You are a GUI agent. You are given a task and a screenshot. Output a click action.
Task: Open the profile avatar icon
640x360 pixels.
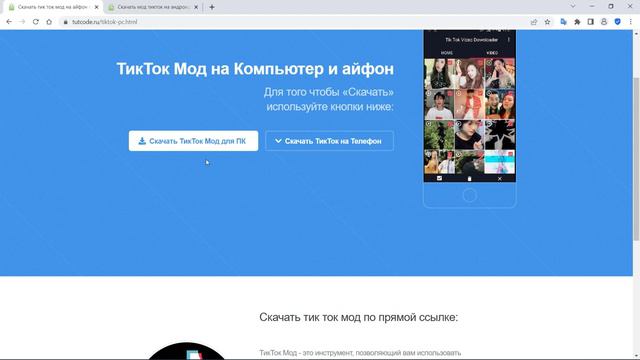click(x=604, y=22)
